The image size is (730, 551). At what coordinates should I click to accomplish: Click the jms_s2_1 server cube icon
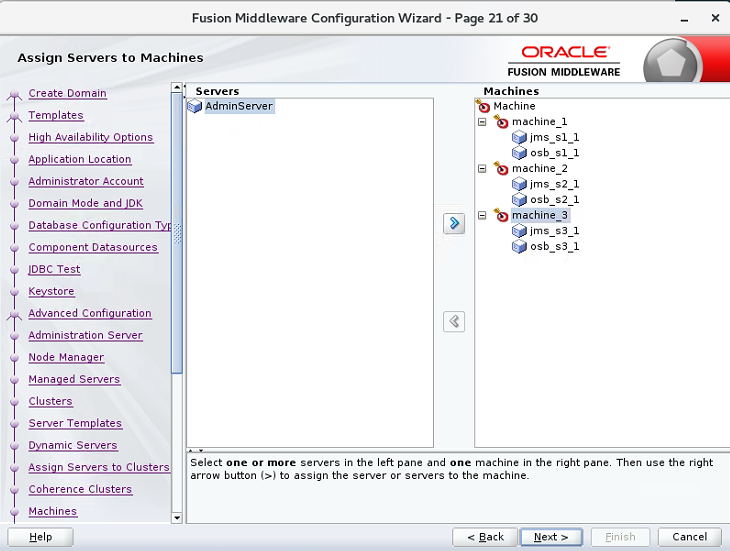519,184
